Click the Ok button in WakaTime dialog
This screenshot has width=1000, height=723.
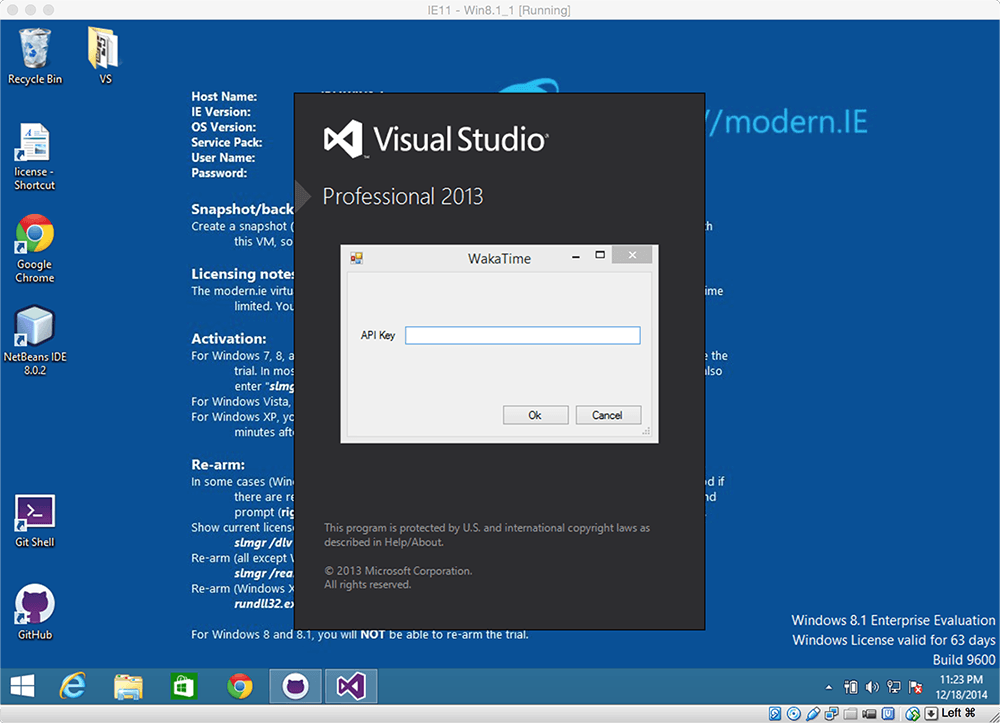click(534, 415)
